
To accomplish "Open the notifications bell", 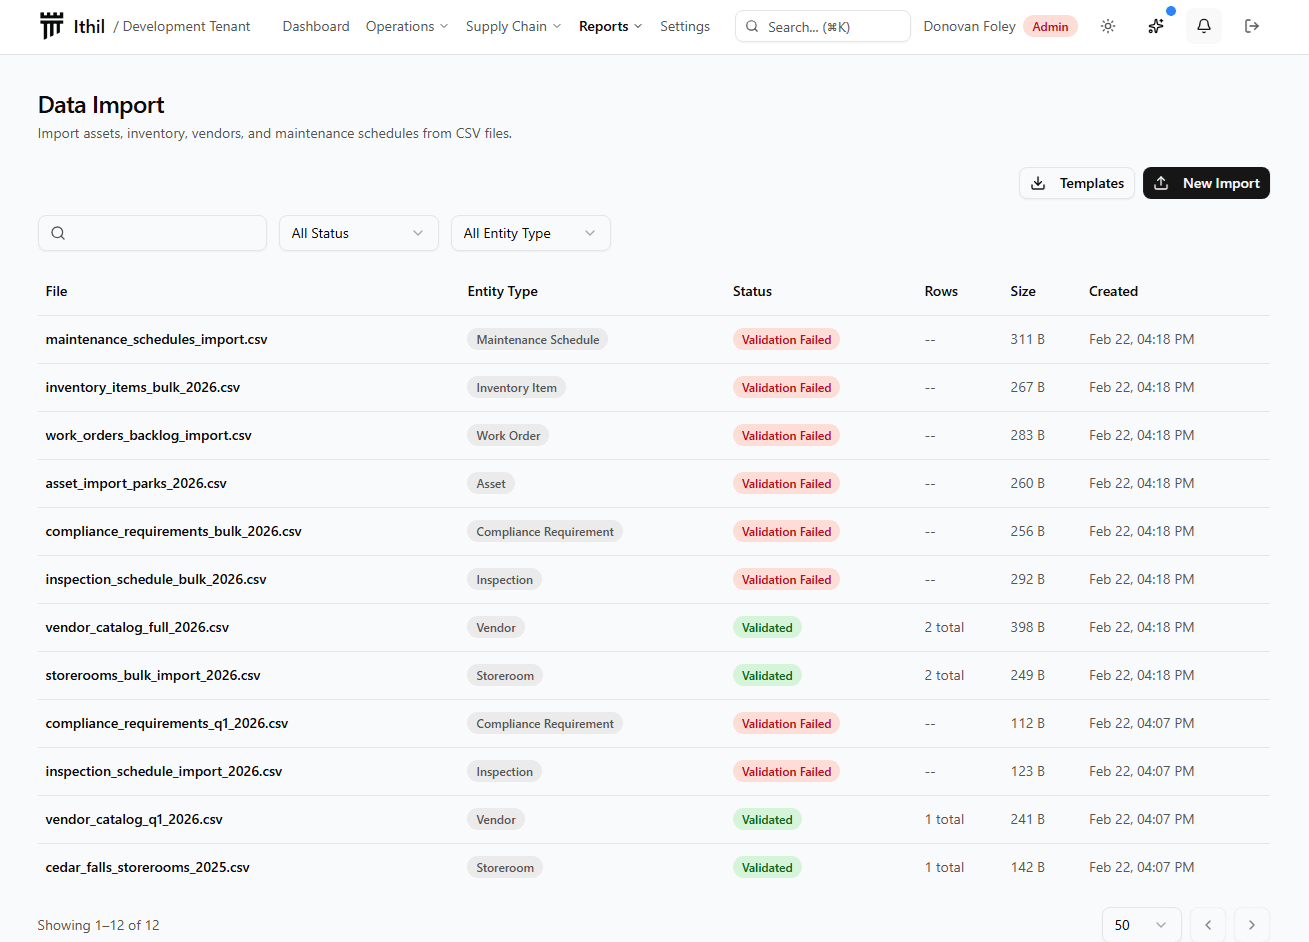I will click(1204, 26).
